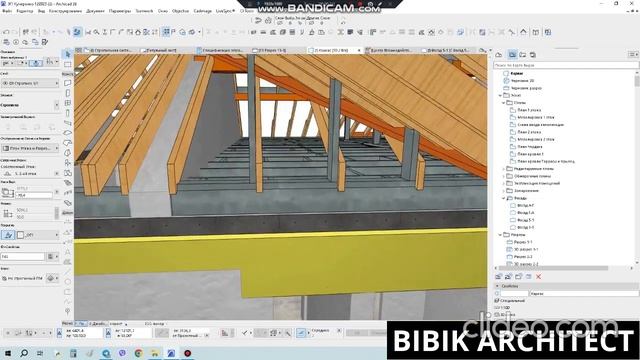Select План Чердака in navigator tree
This screenshot has height=360, width=640.
[530, 147]
